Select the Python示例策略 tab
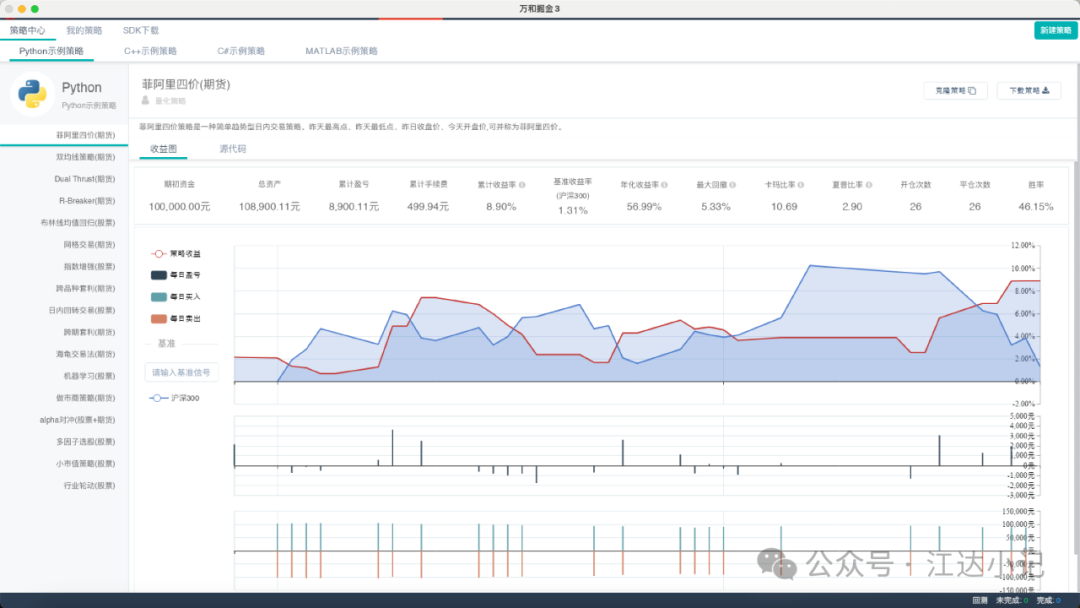This screenshot has width=1080, height=608. [51, 51]
